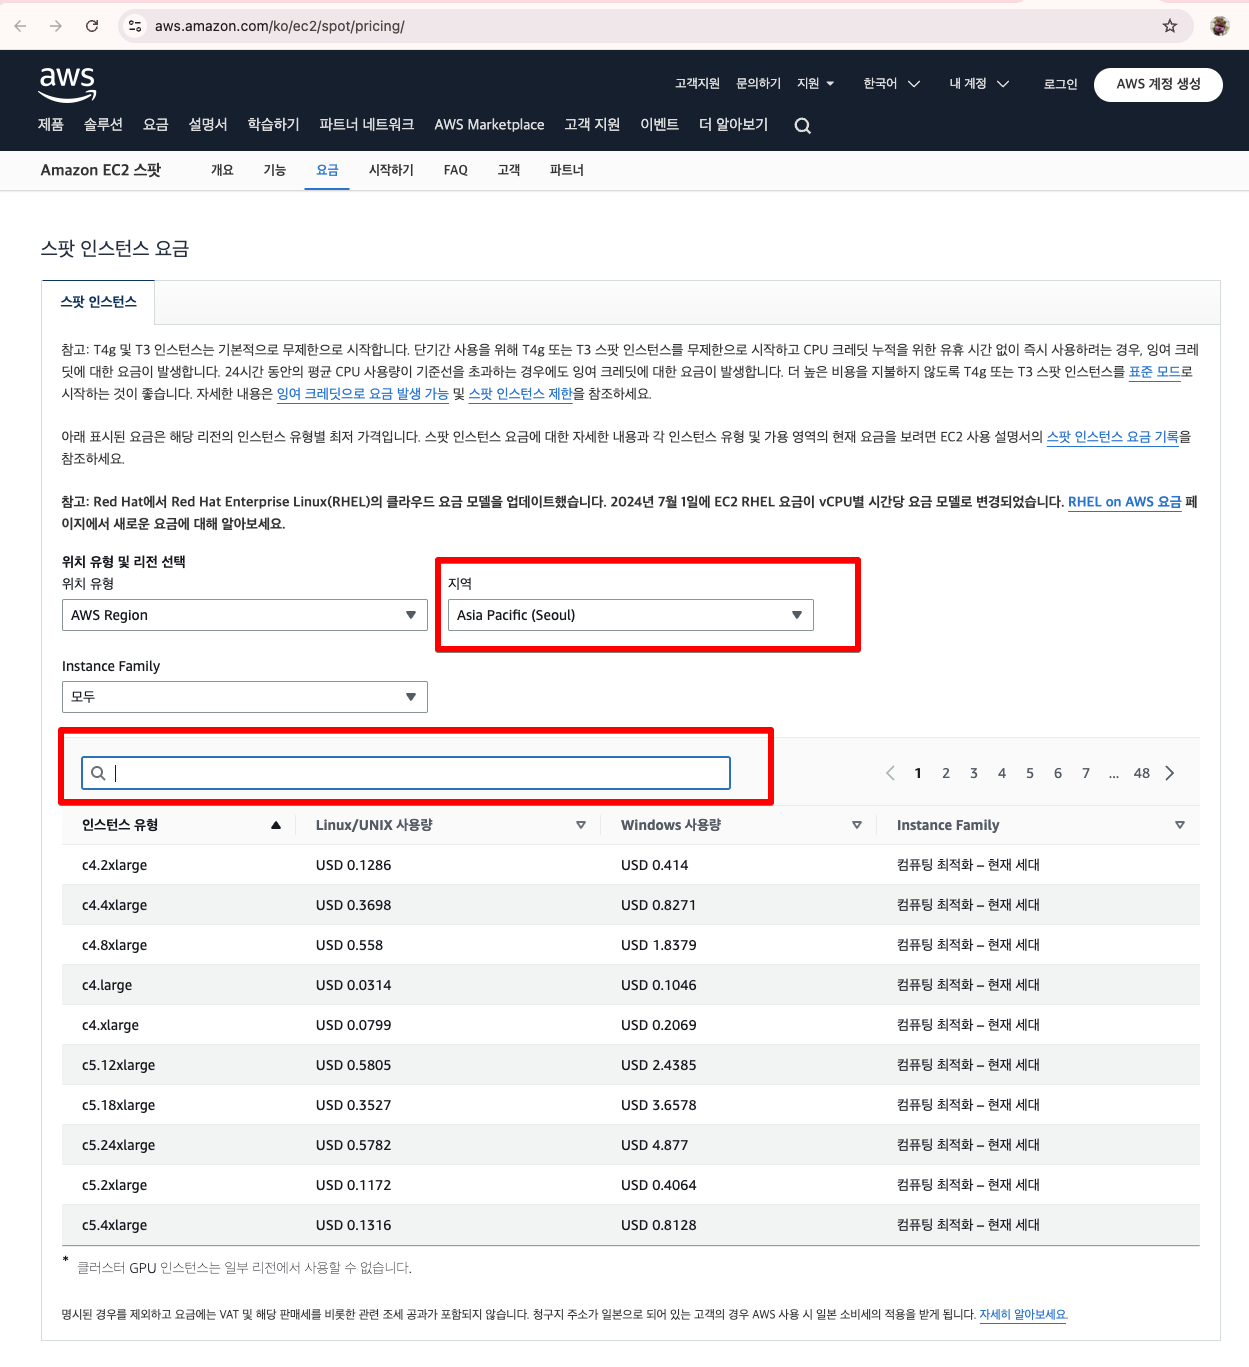1249x1367 pixels.
Task: Switch to the 고객 sub-tab
Action: [509, 170]
